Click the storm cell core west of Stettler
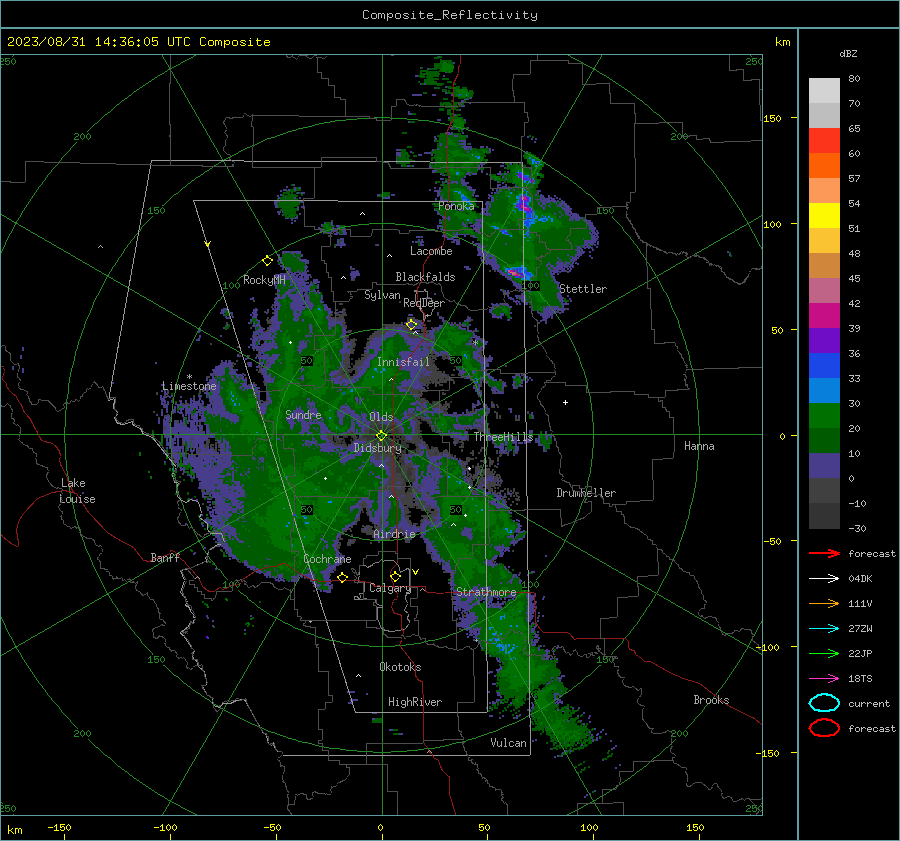Viewport: 900px width, 841px height. (x=515, y=272)
